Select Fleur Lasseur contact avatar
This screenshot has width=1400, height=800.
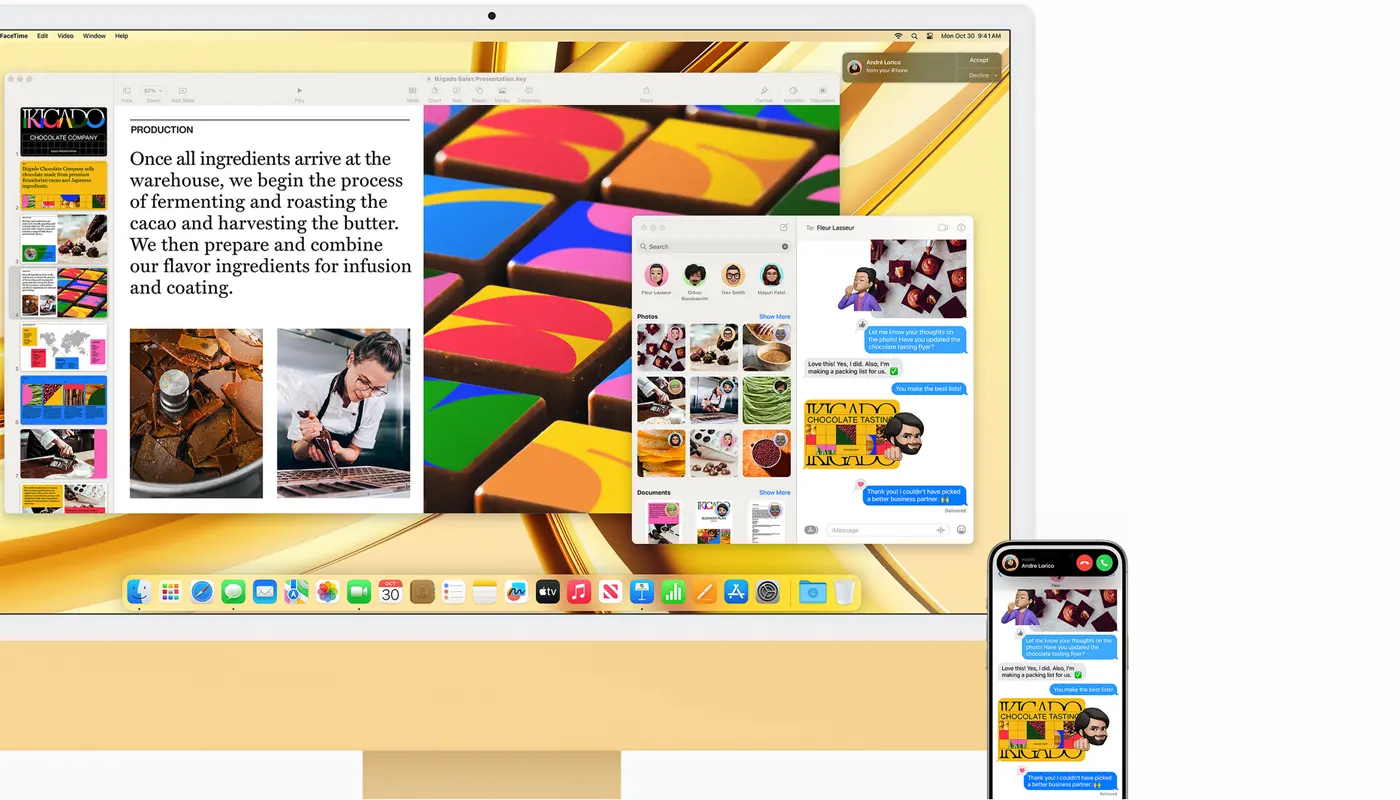click(656, 275)
